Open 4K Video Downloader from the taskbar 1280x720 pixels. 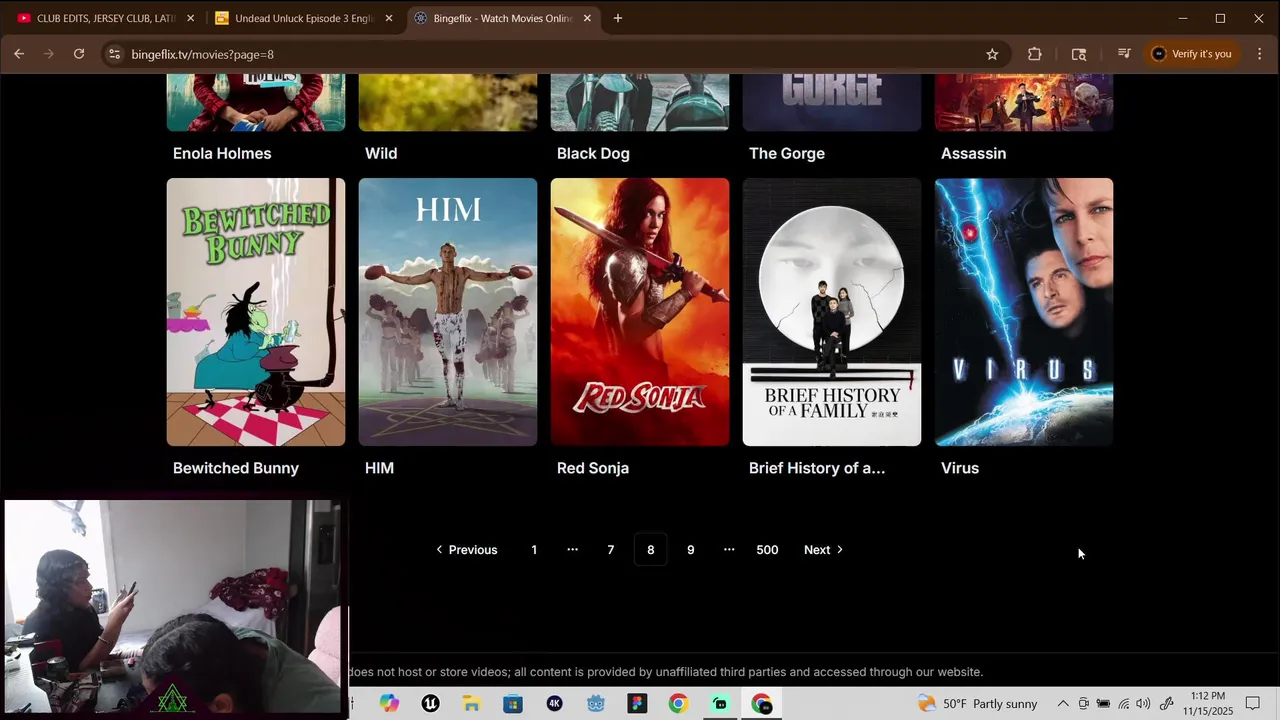pyautogui.click(x=554, y=704)
